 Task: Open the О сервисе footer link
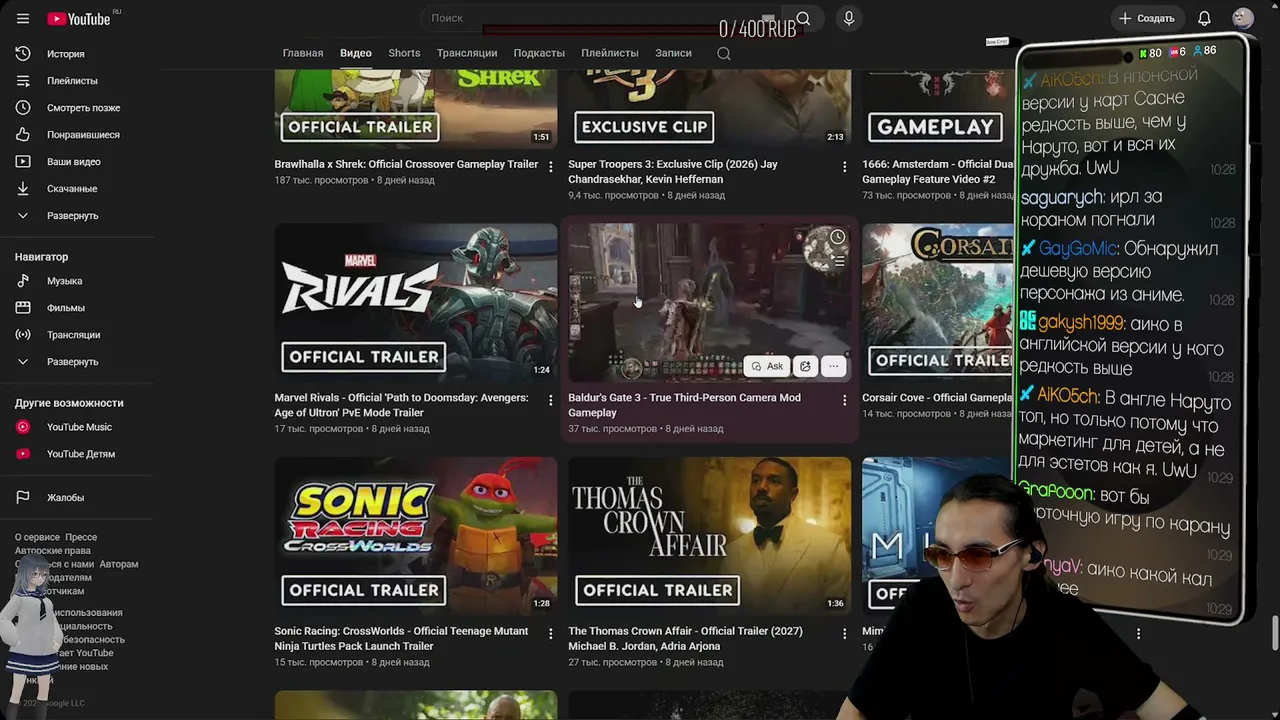tap(37, 537)
